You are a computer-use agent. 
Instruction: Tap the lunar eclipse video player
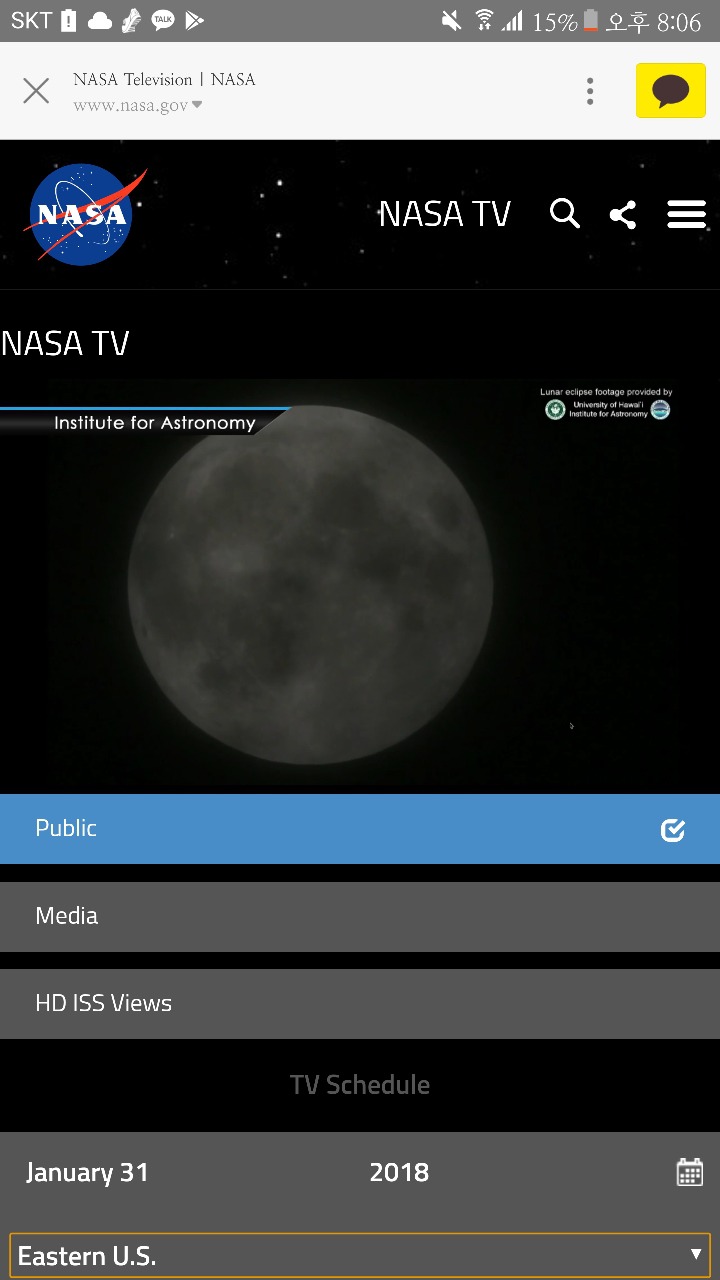tap(360, 586)
